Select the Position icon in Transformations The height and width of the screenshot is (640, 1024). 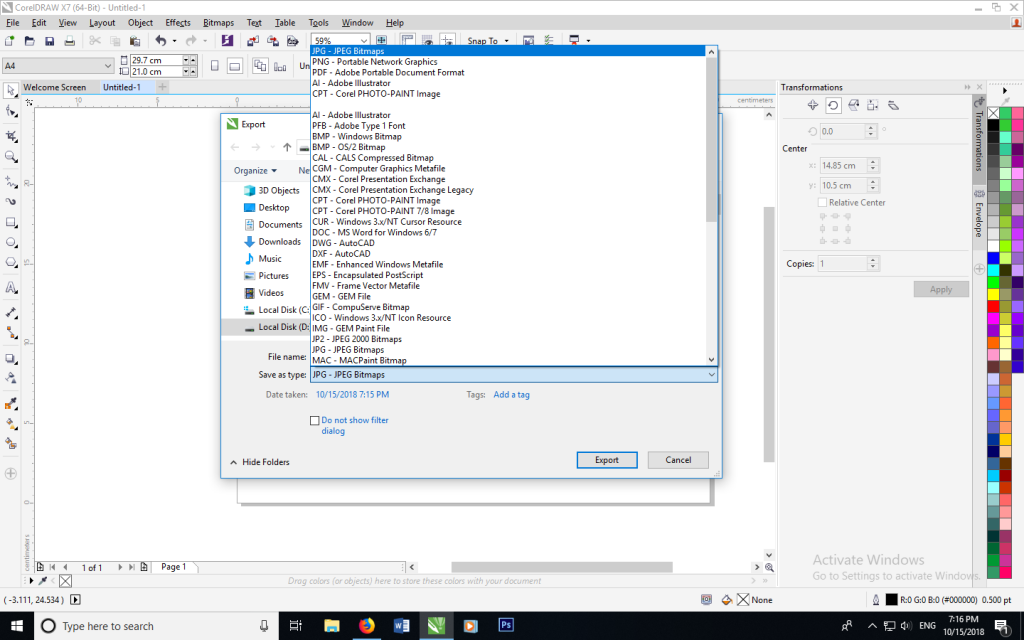(x=812, y=105)
